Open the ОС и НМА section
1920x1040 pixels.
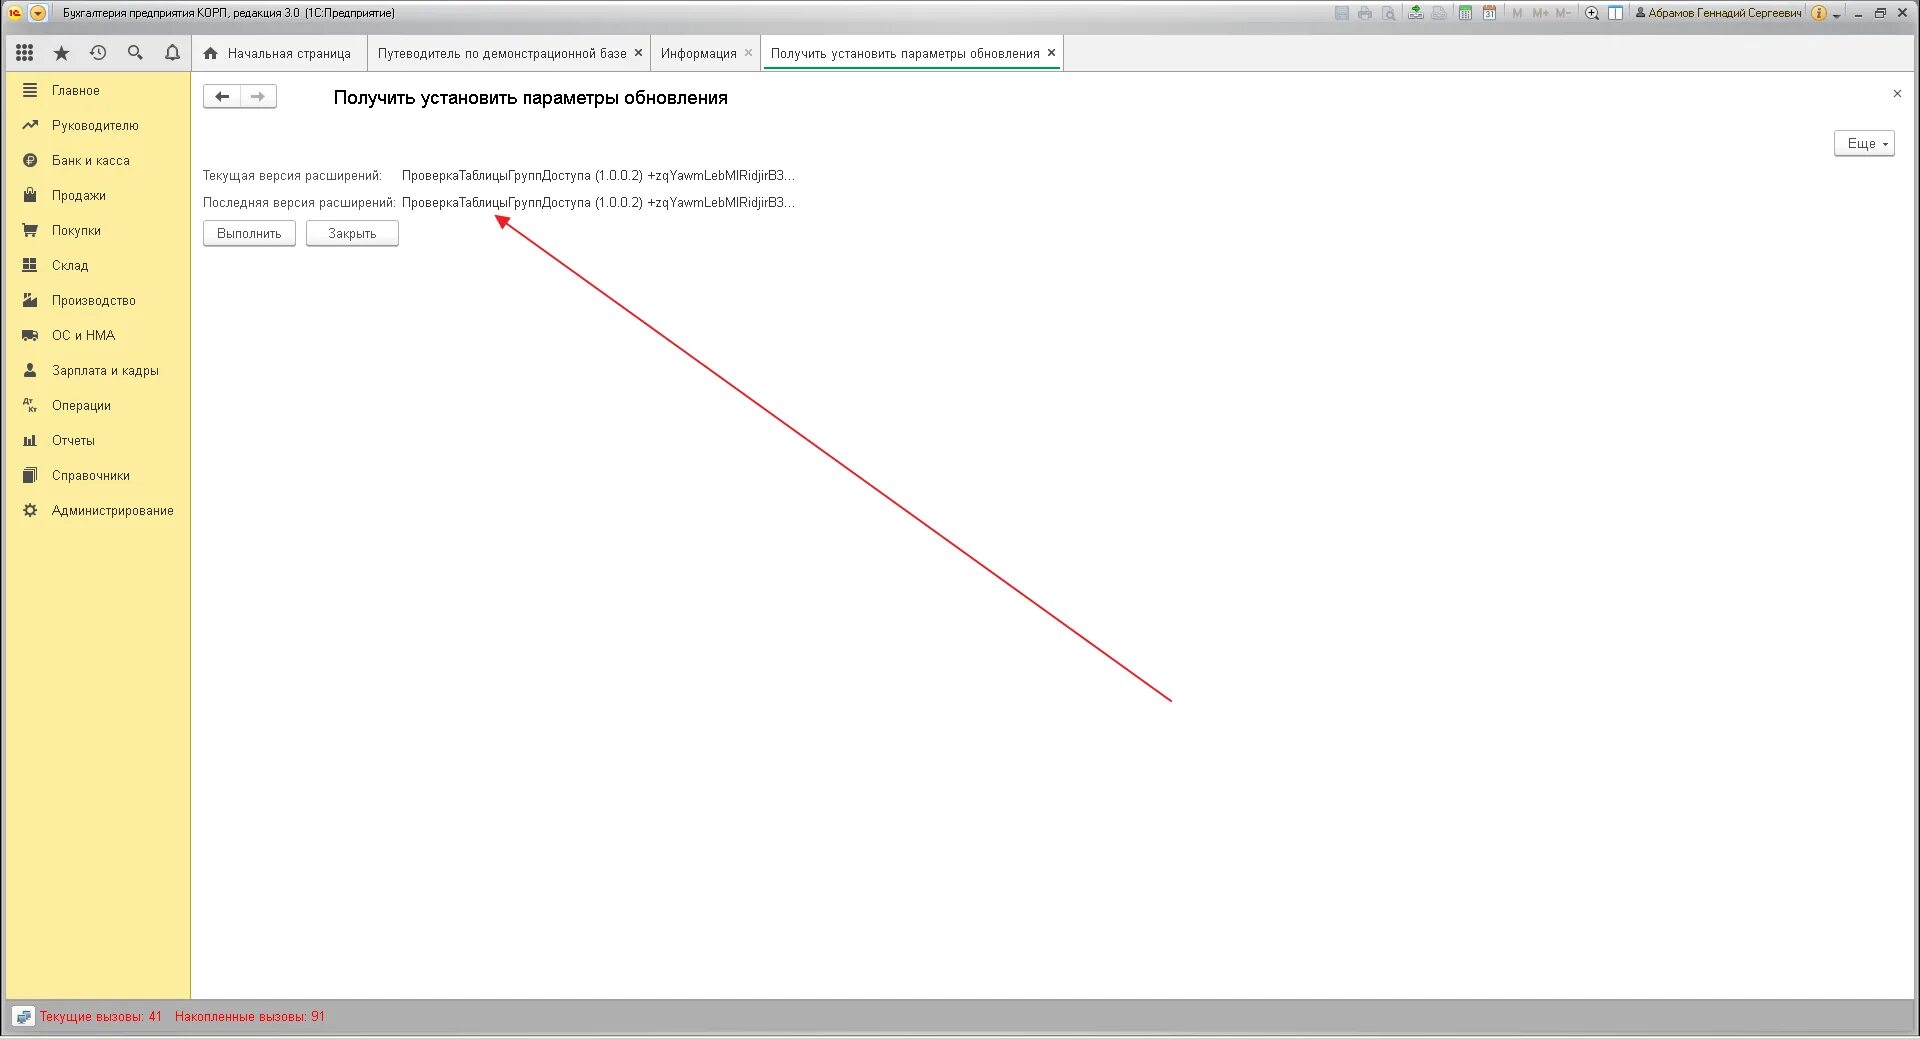click(97, 335)
